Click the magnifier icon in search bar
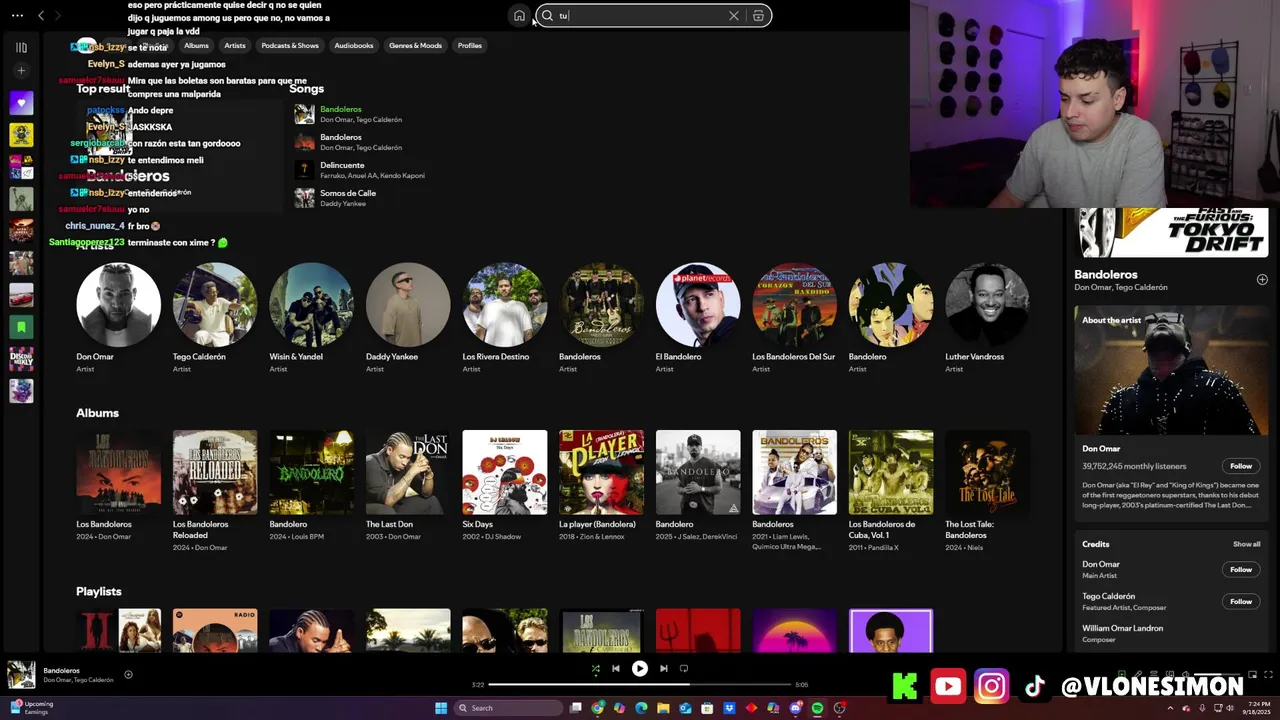 pyautogui.click(x=547, y=15)
